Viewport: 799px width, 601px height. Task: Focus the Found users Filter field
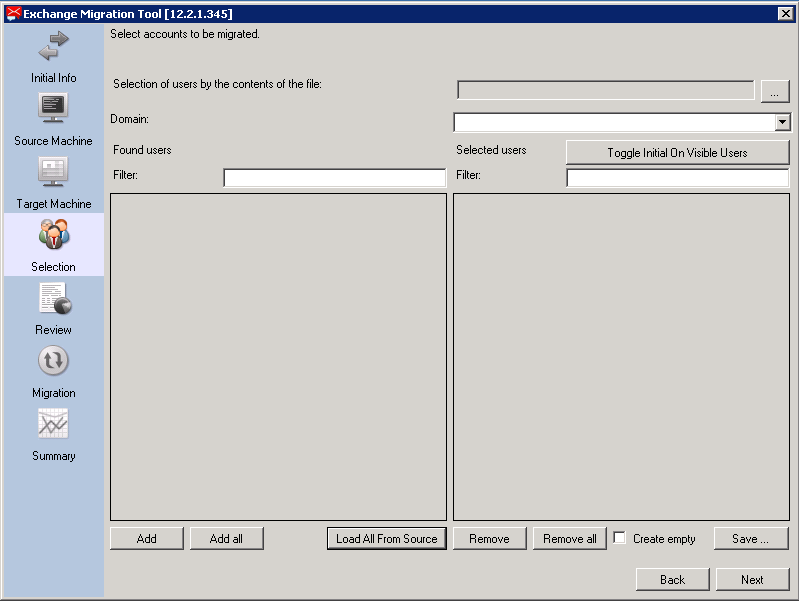[335, 178]
